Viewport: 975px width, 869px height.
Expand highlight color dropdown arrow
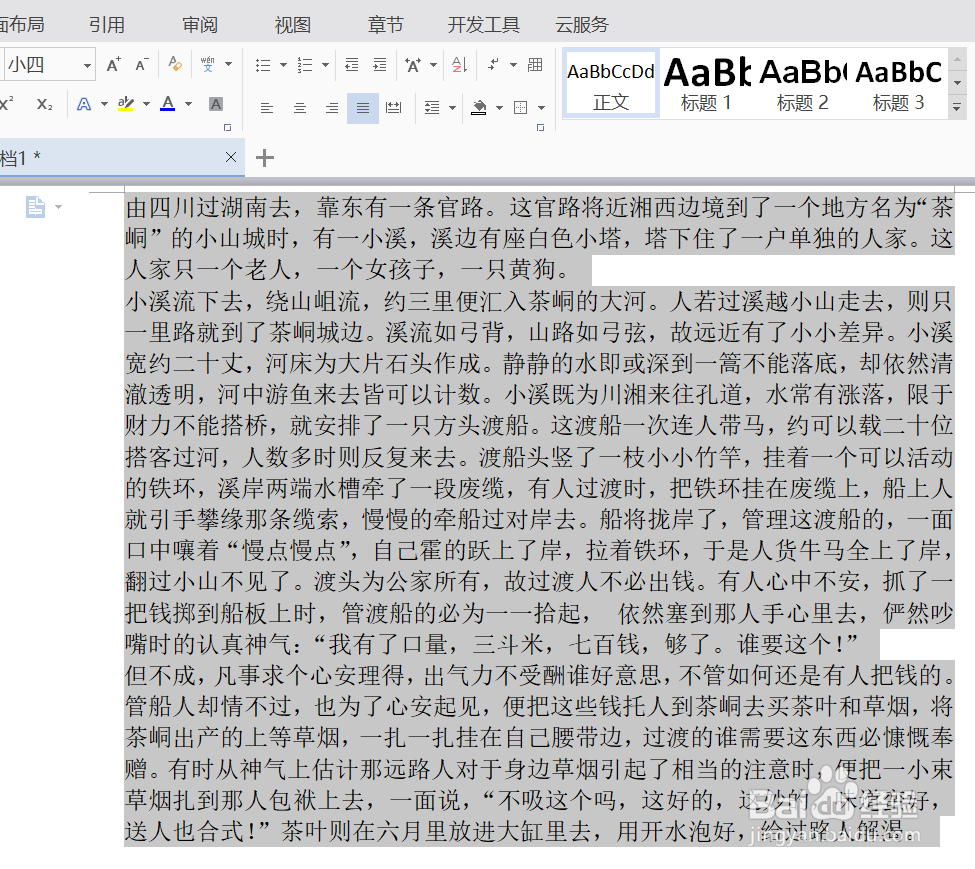(x=147, y=104)
